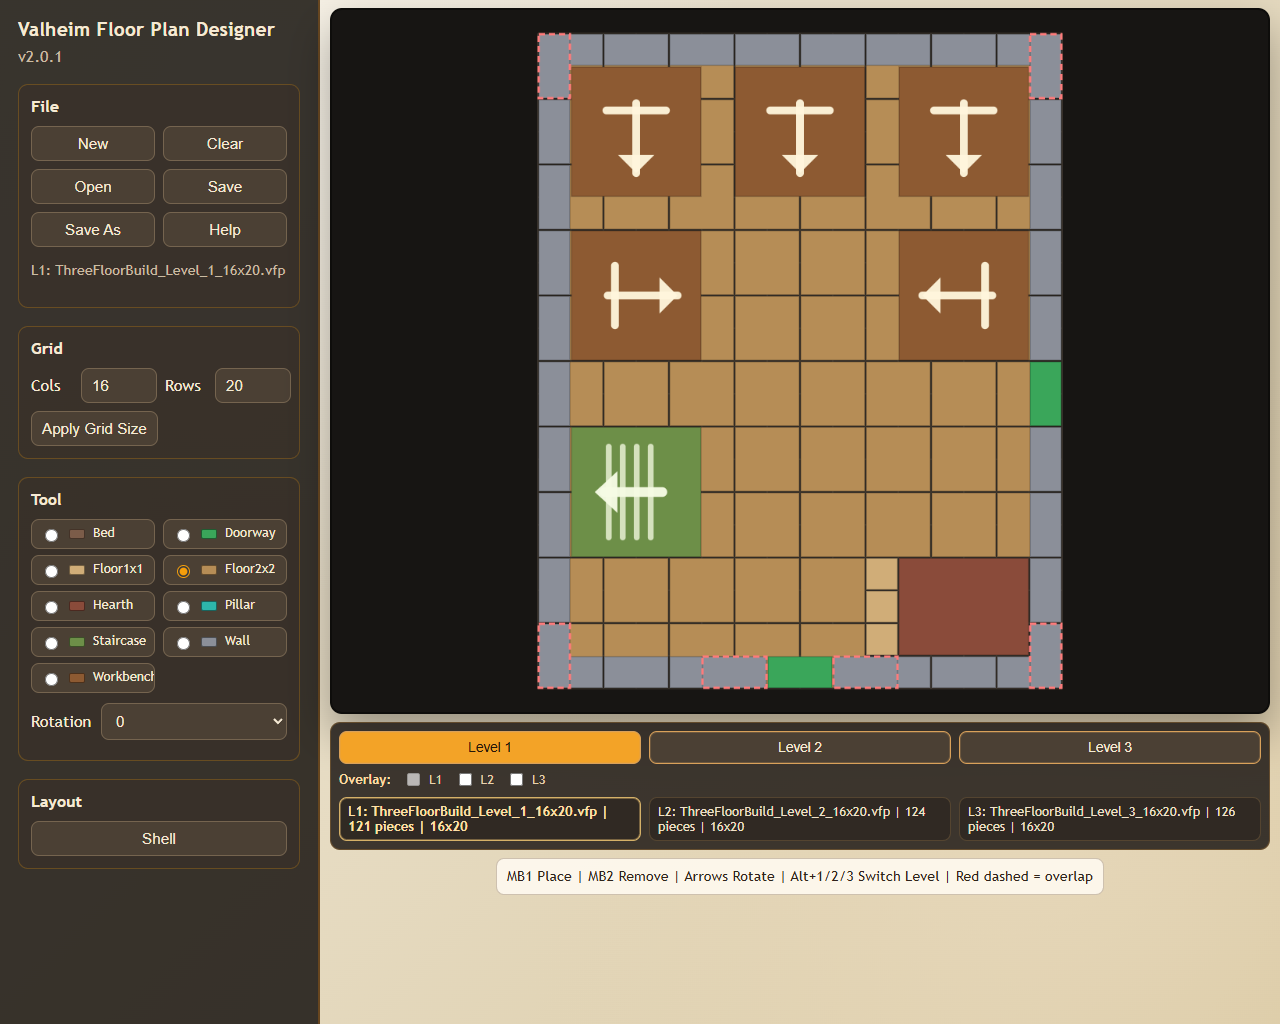Click the right-arrow bed piece on canvas
This screenshot has height=1024, width=1280.
[x=636, y=296]
